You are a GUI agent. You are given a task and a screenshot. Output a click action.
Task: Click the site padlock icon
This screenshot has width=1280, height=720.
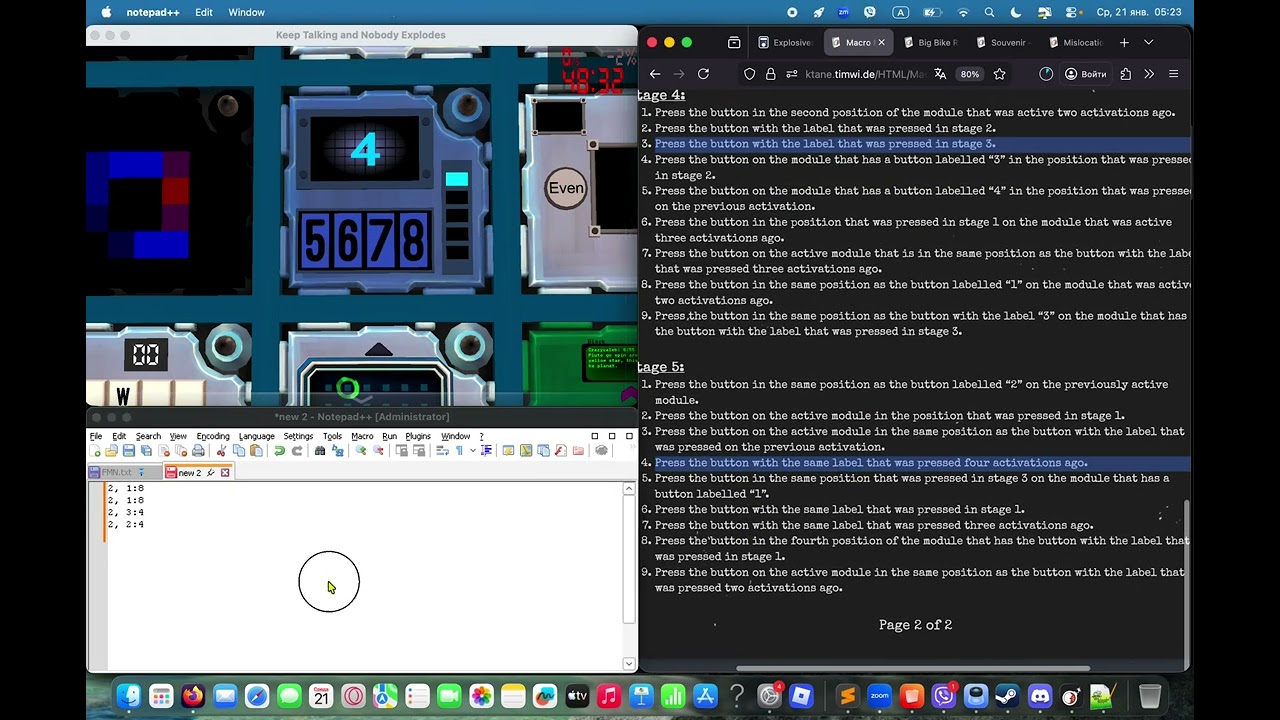[x=770, y=74]
